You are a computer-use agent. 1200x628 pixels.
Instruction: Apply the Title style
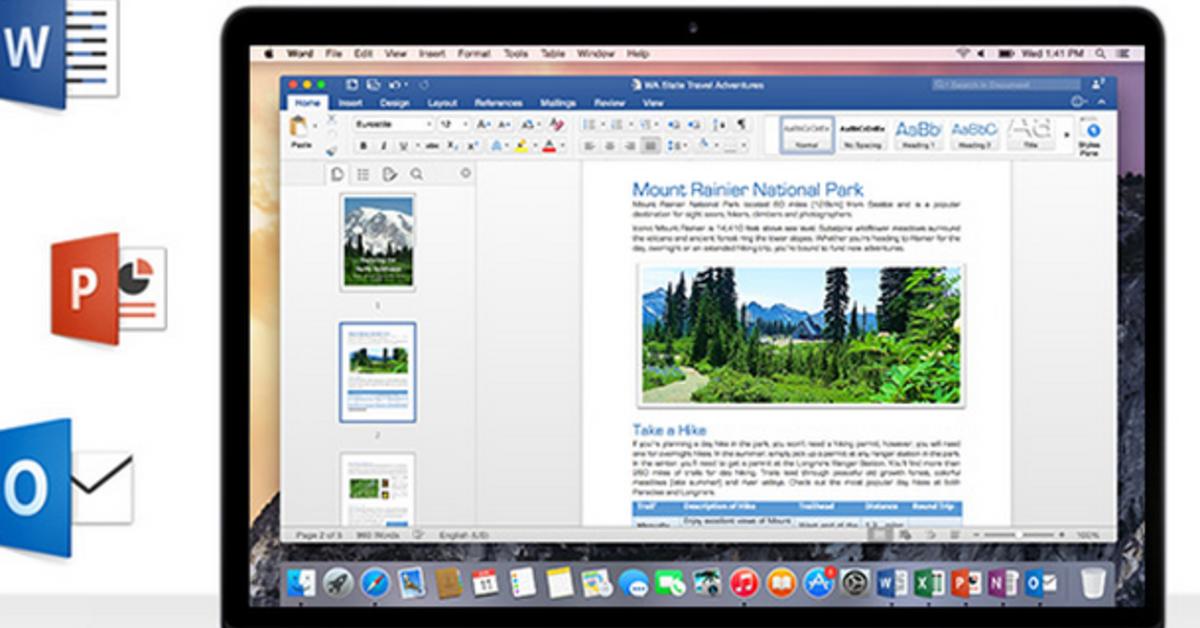click(x=1030, y=135)
